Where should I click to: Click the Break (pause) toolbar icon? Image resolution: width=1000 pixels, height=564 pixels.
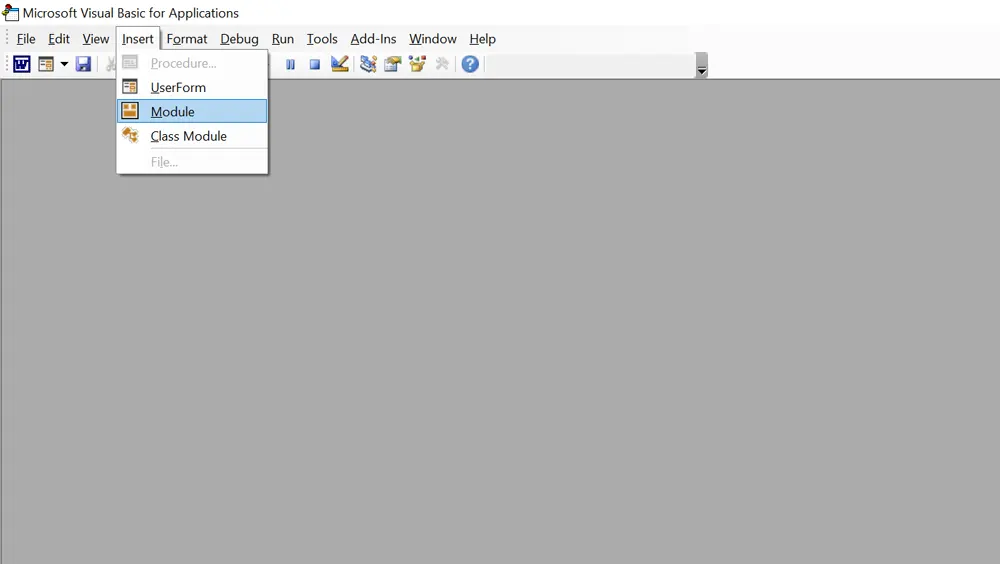pyautogui.click(x=290, y=64)
